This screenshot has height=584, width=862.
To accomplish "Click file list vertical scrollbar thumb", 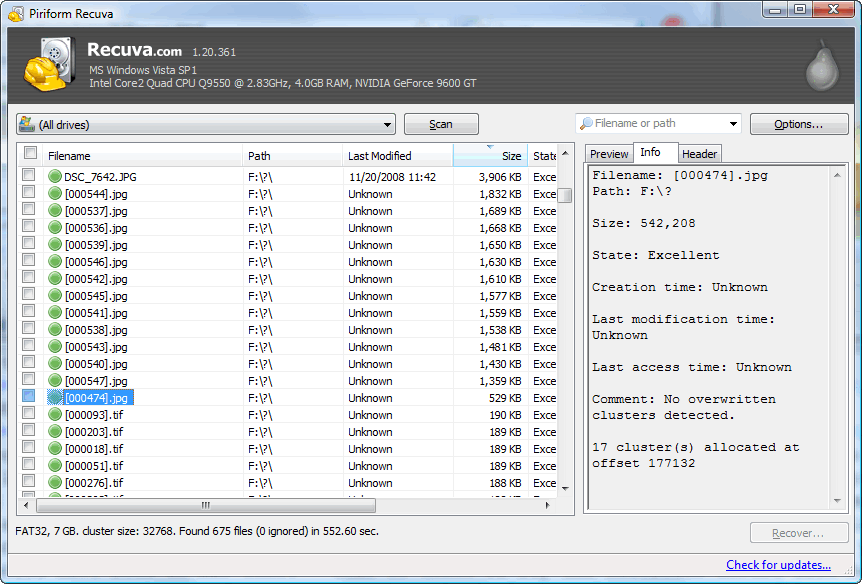I will (565, 195).
